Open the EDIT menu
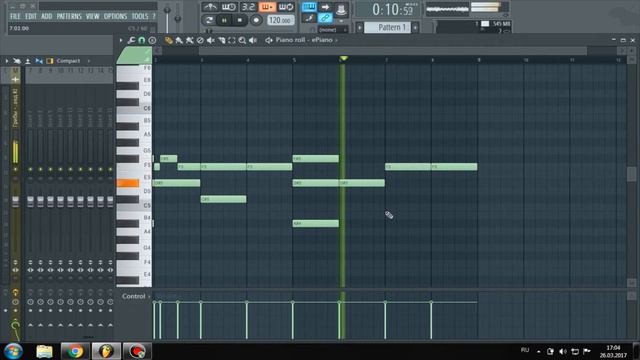The height and width of the screenshot is (360, 640). click(x=31, y=16)
